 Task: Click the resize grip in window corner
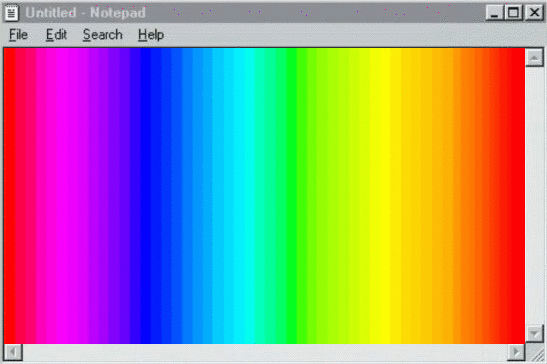(x=535, y=352)
